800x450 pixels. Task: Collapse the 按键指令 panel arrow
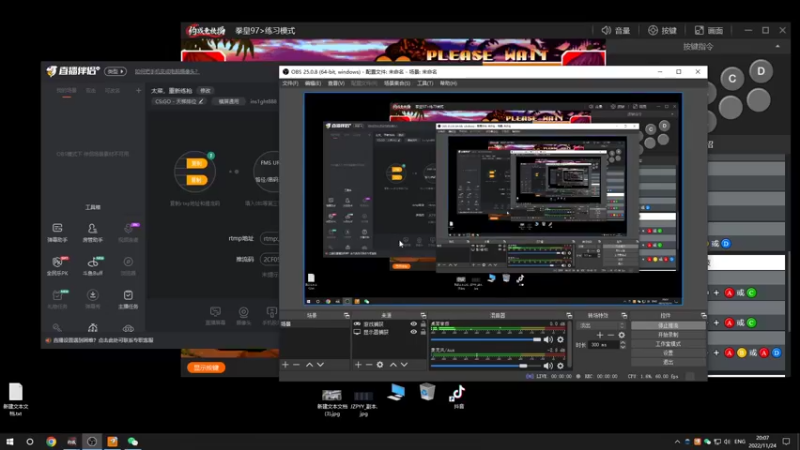(x=778, y=46)
